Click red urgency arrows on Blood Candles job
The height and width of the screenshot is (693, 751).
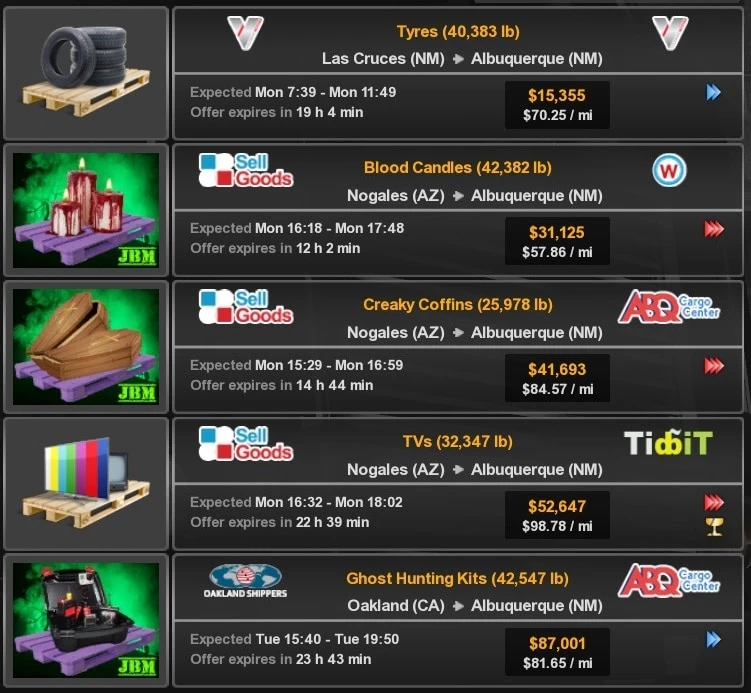coord(714,229)
